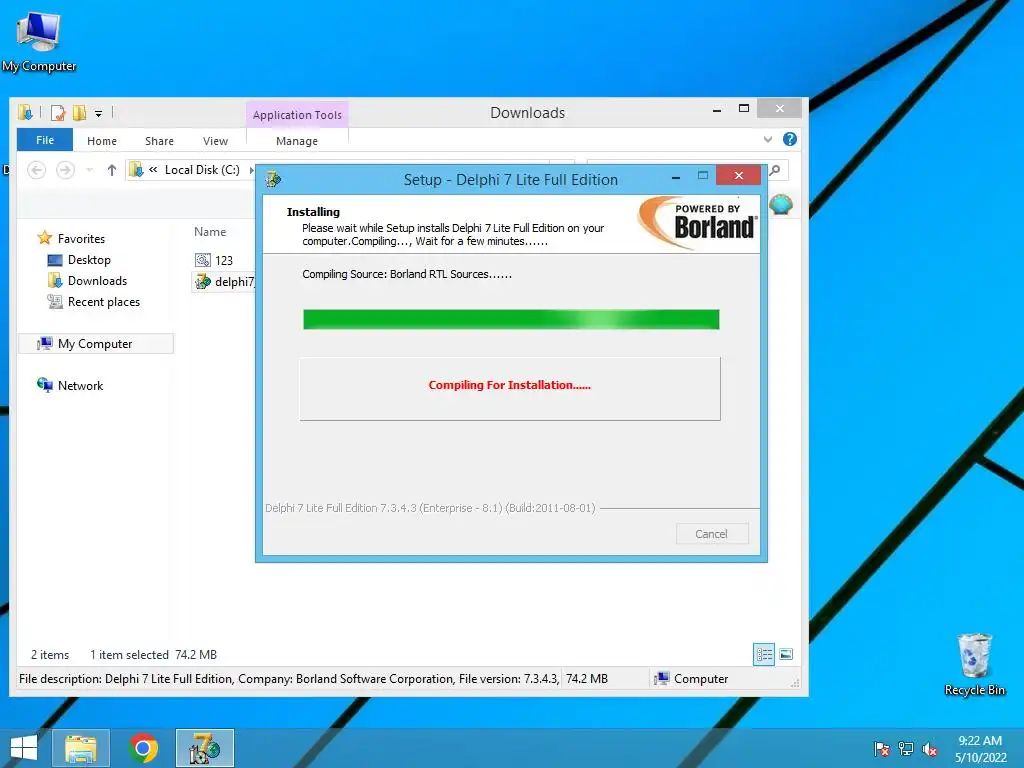Click the Cancel button in Setup dialog
Screen dimensions: 1024x768
pyautogui.click(x=712, y=534)
